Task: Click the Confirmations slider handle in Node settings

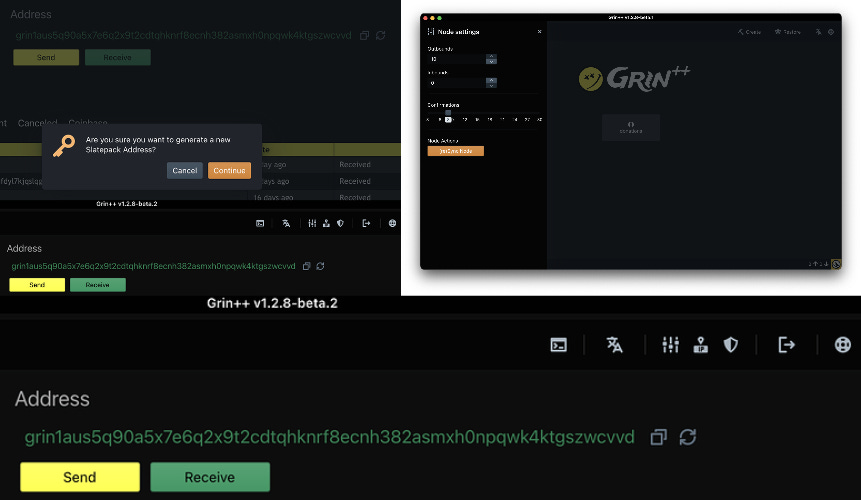Action: click(x=448, y=113)
